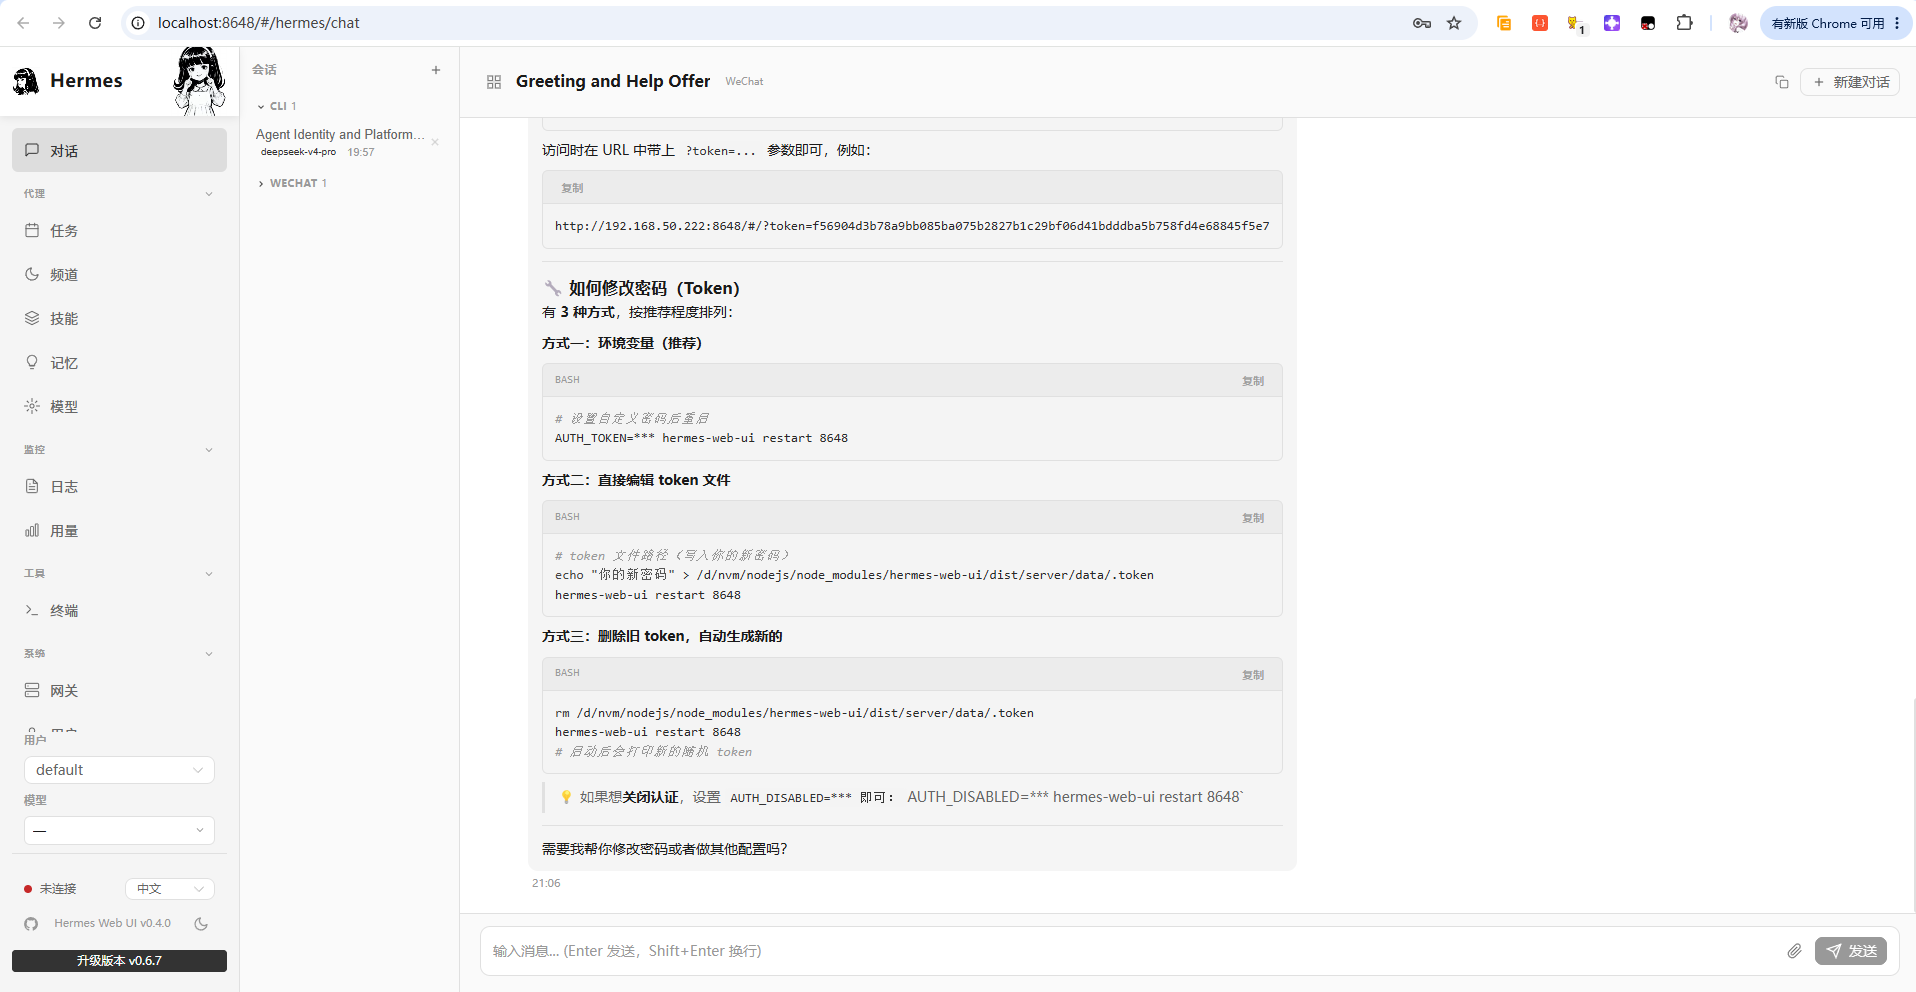This screenshot has height=992, width=1916.
Task: Open the 用量 usage page
Action: (x=119, y=530)
